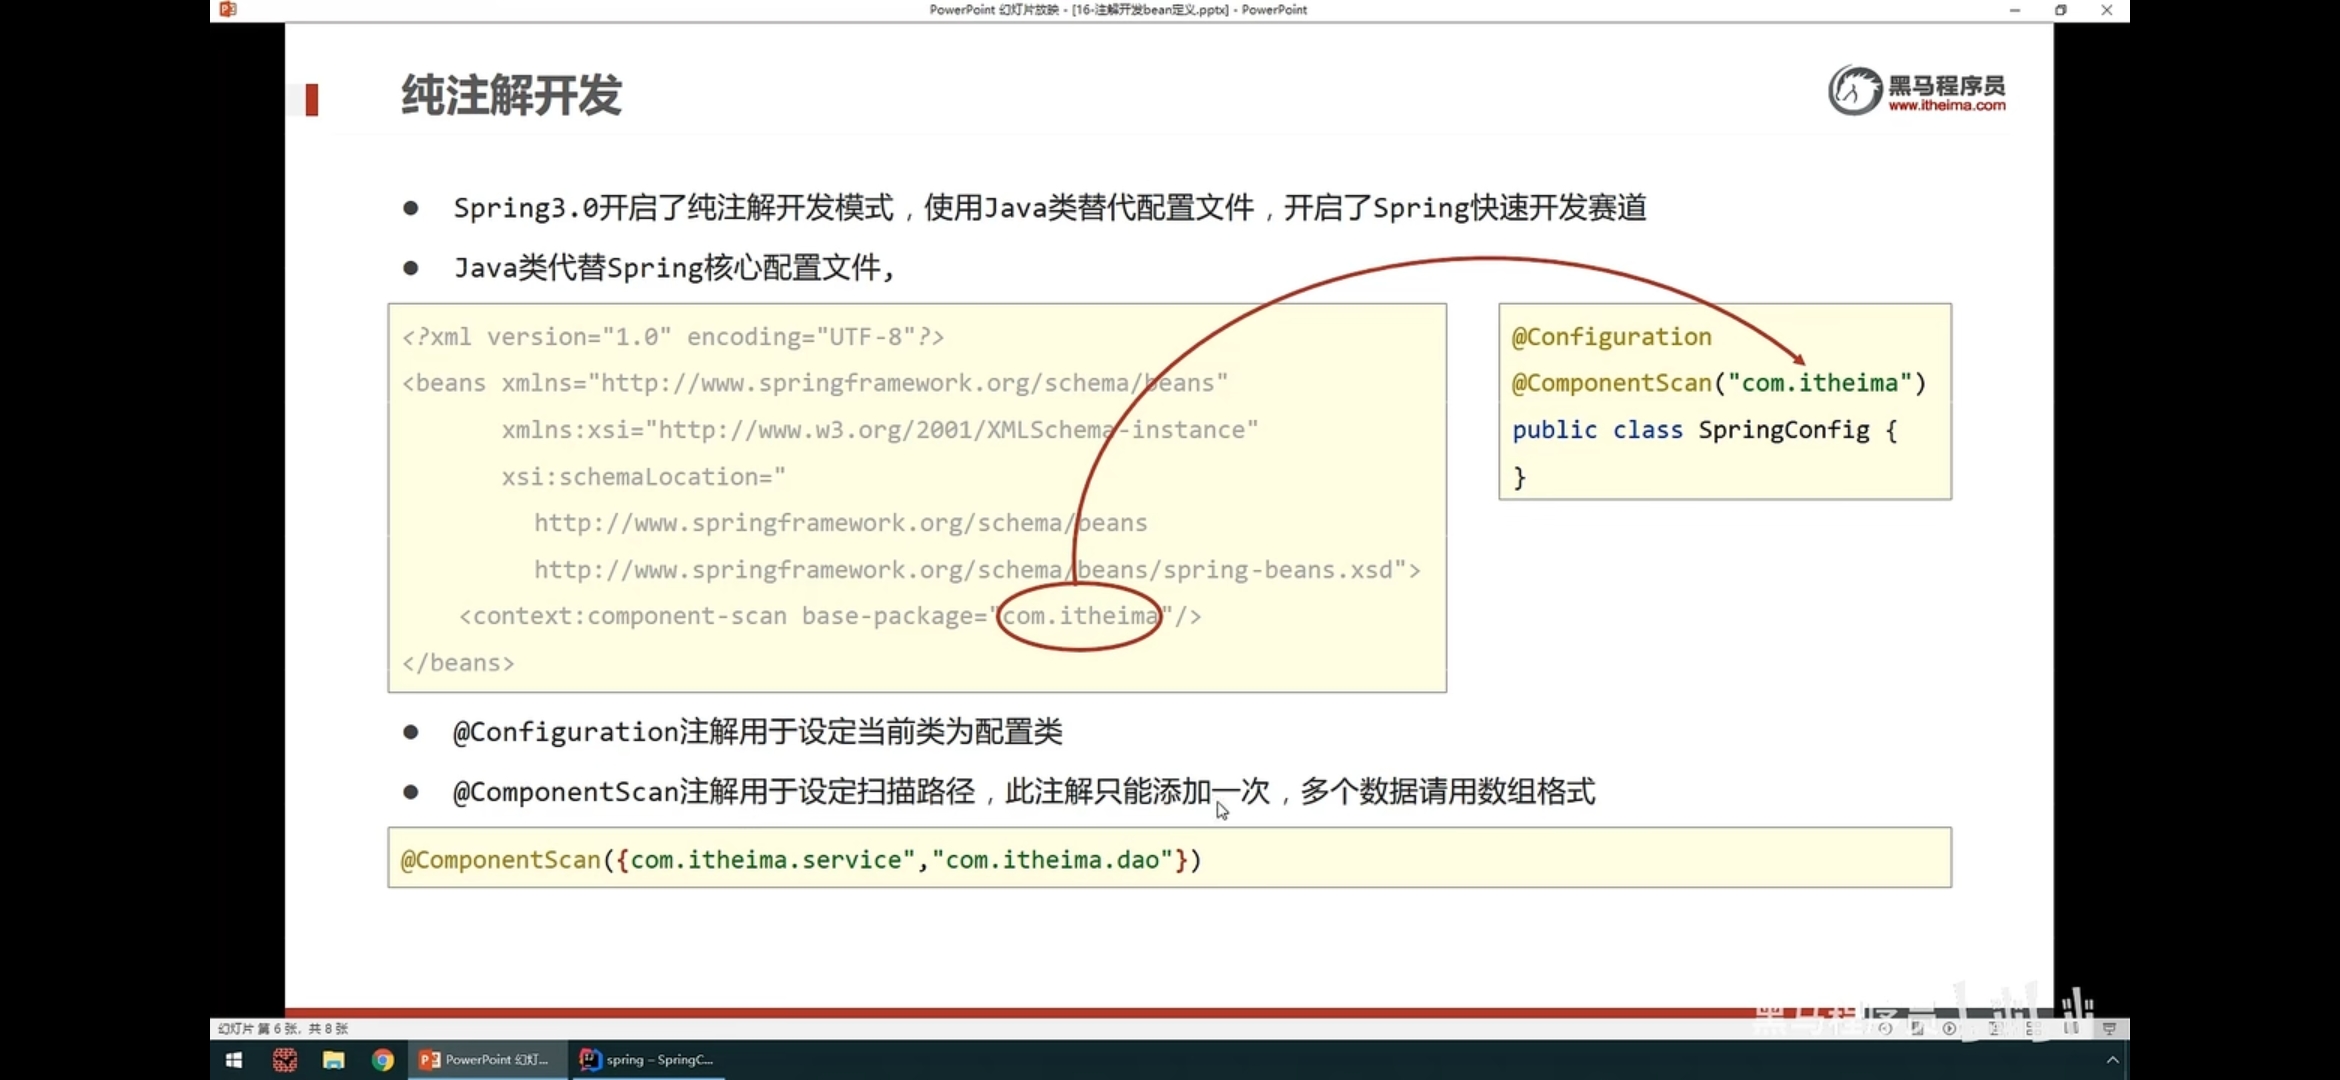Open File Explorer from taskbar

pyautogui.click(x=333, y=1060)
